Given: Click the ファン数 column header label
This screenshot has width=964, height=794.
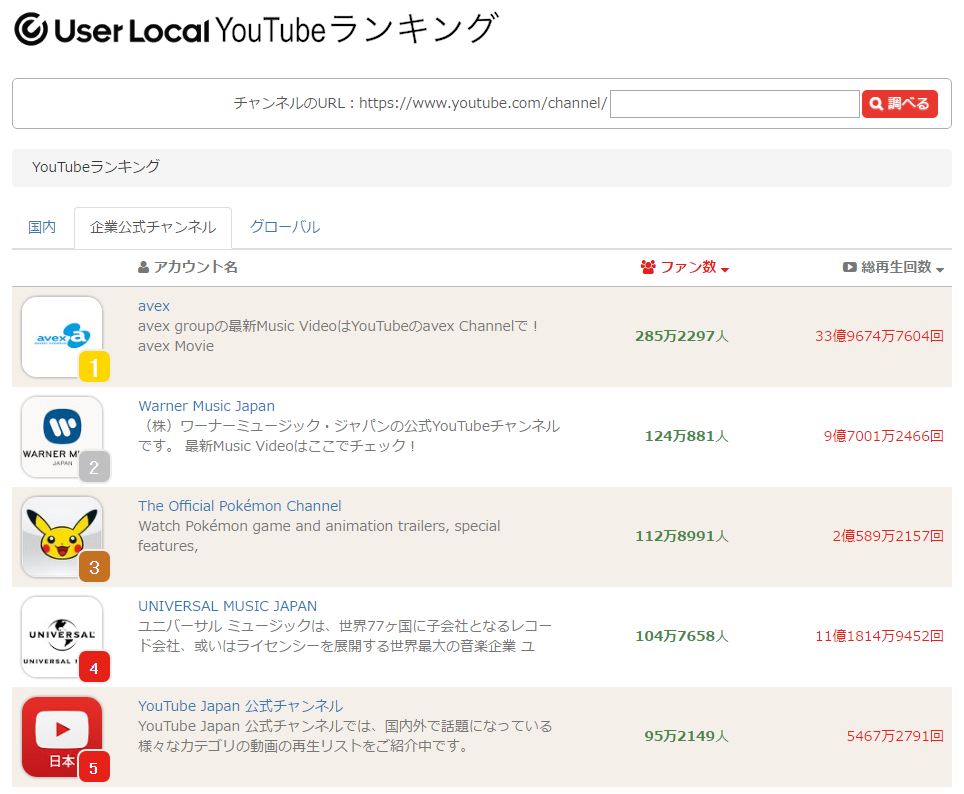Looking at the screenshot, I should coord(688,267).
